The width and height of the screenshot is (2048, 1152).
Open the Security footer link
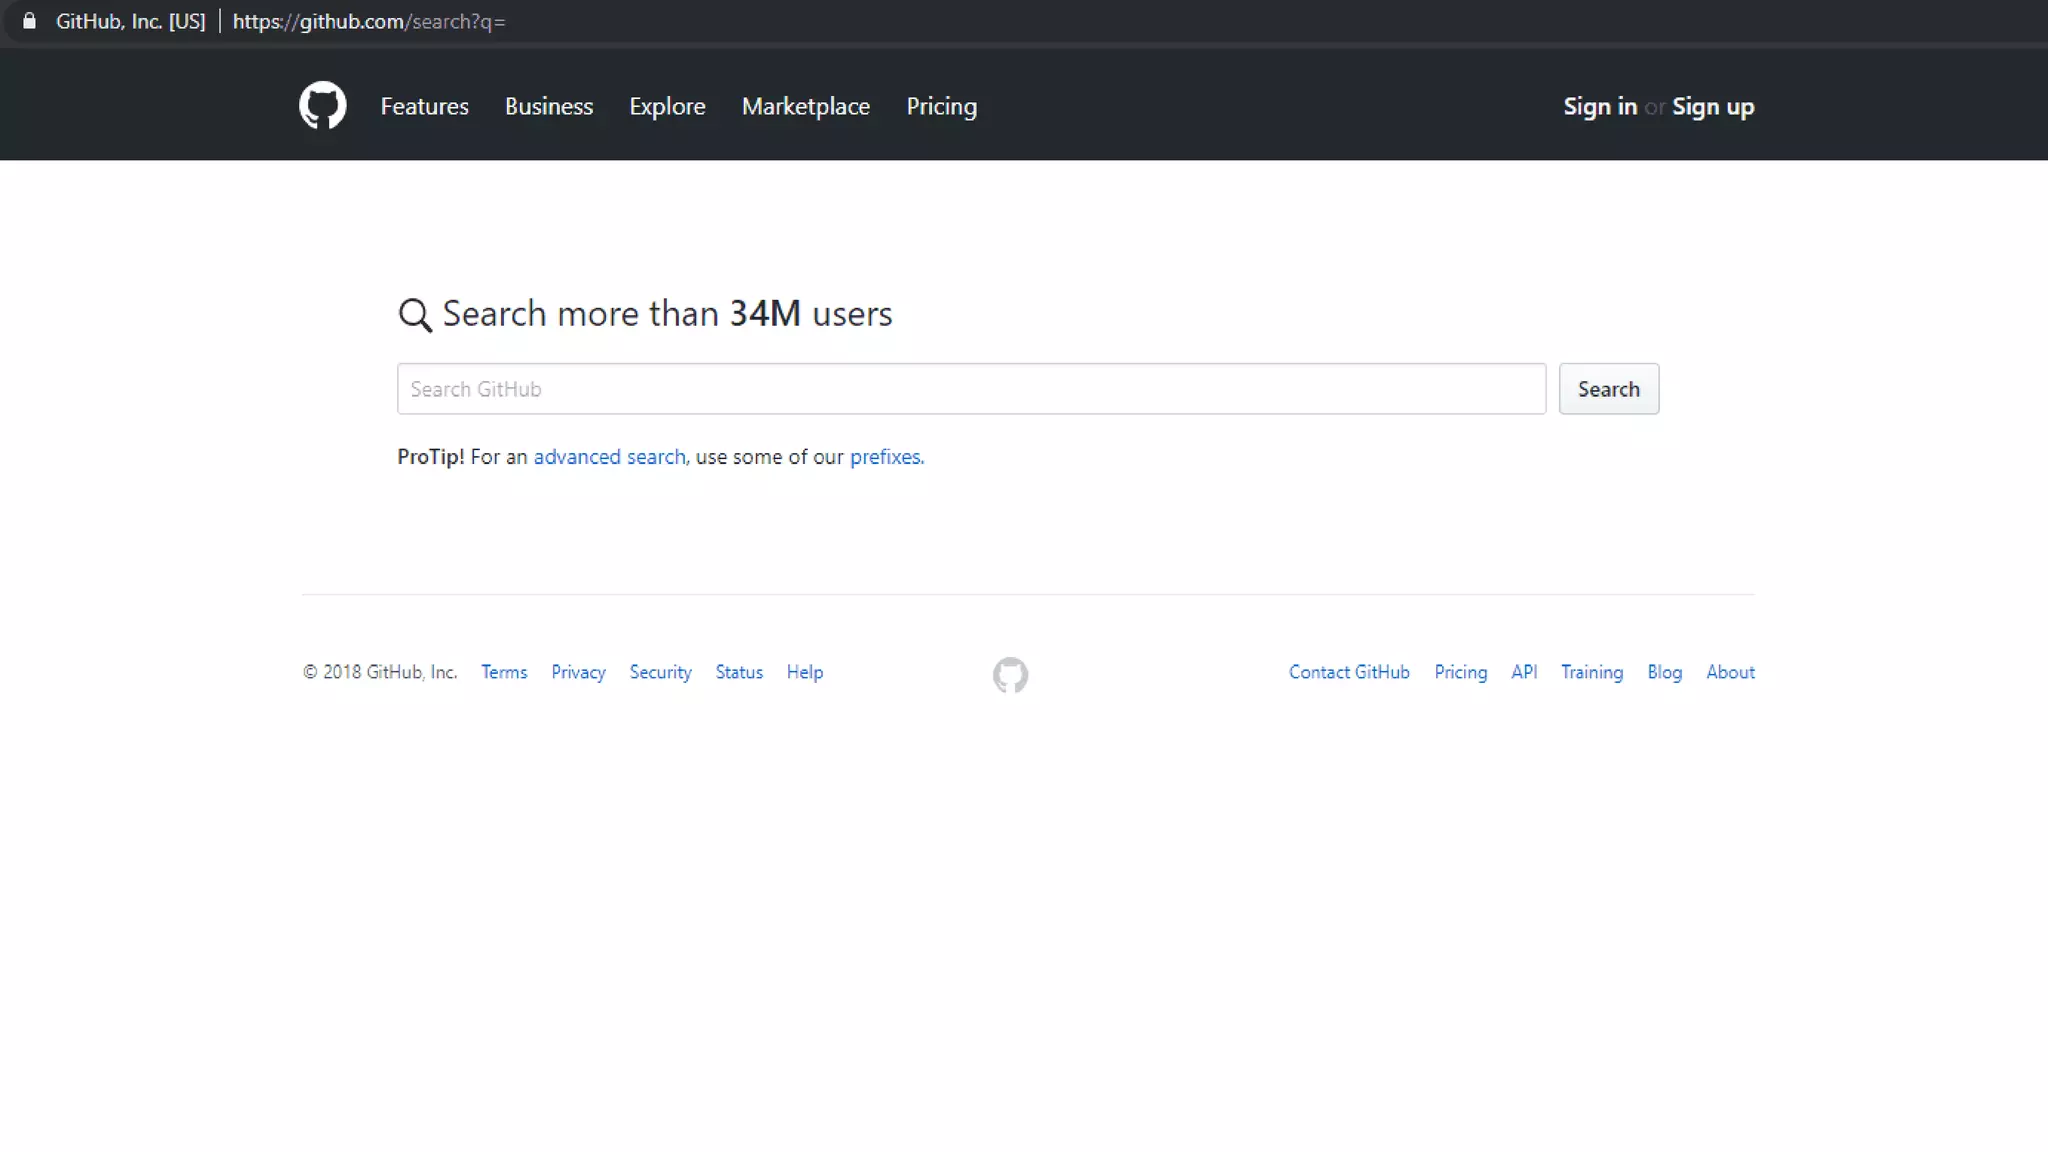coord(660,672)
